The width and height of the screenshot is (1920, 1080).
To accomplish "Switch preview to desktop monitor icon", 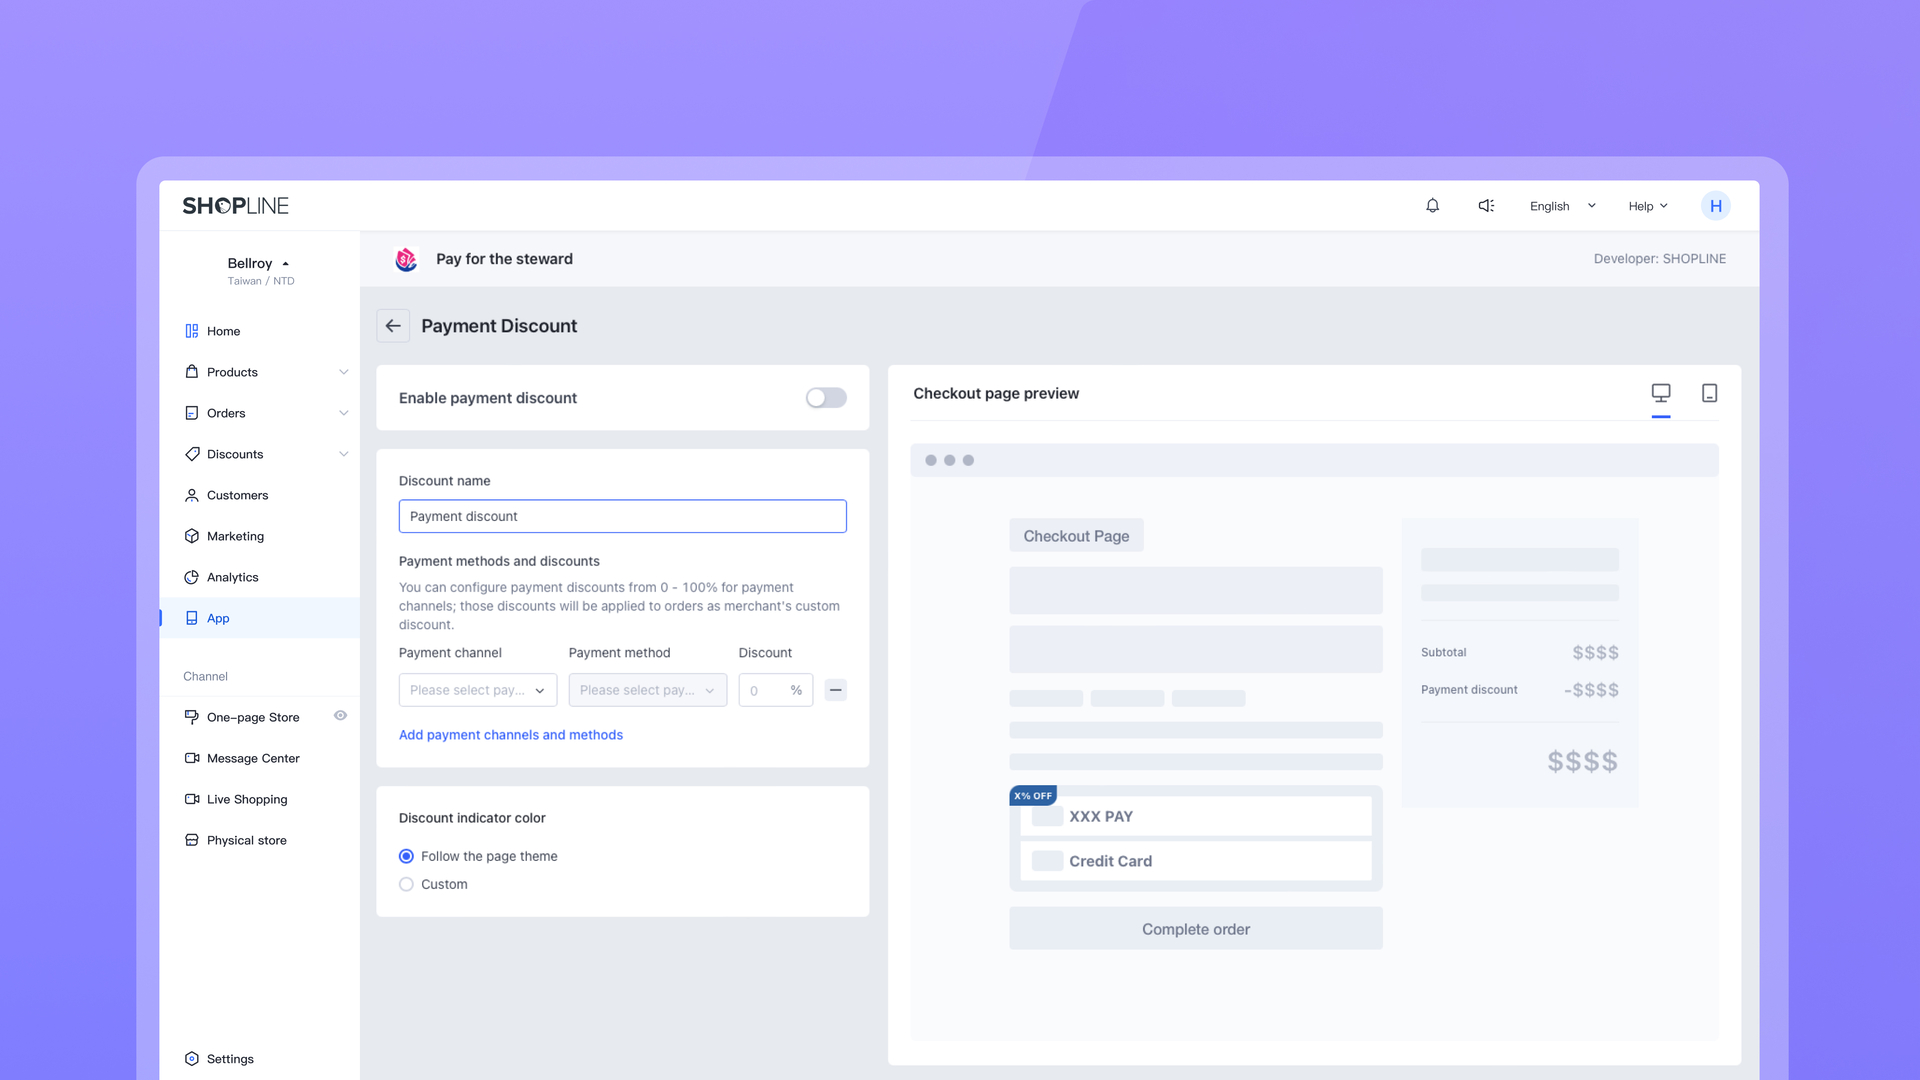I will tap(1660, 393).
